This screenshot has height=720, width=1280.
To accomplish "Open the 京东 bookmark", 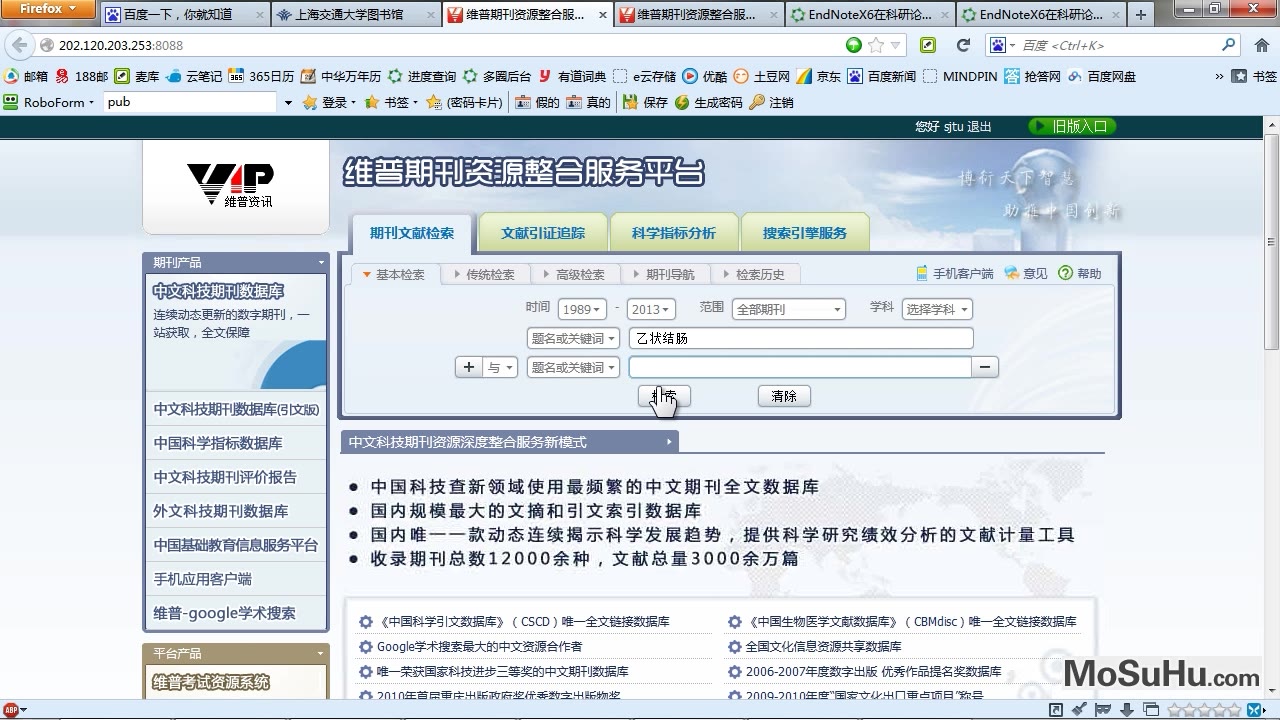I will click(819, 76).
